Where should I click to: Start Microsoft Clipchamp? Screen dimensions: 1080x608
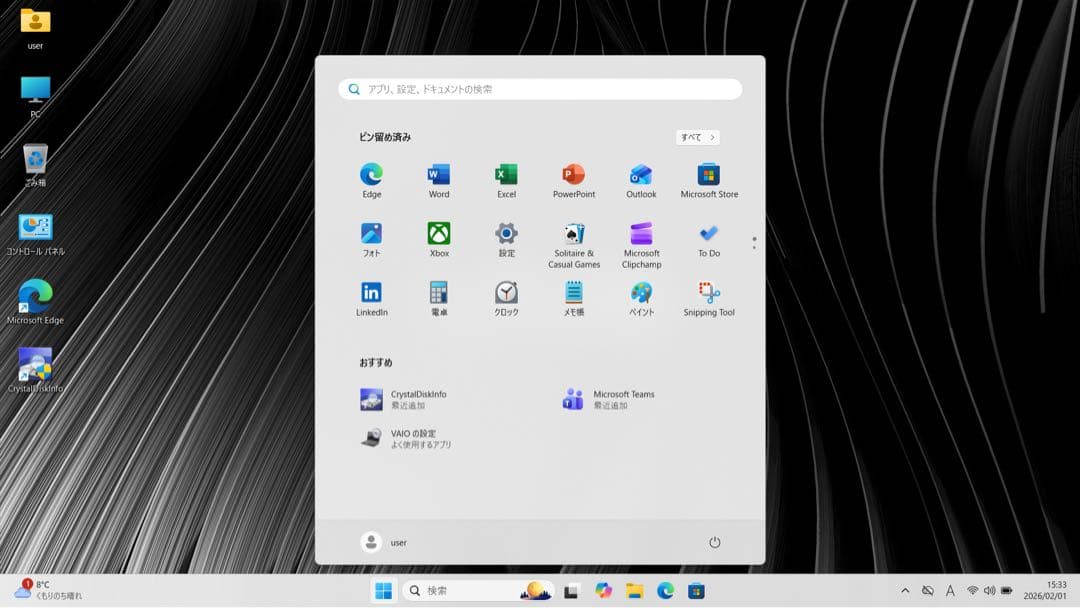(640, 233)
